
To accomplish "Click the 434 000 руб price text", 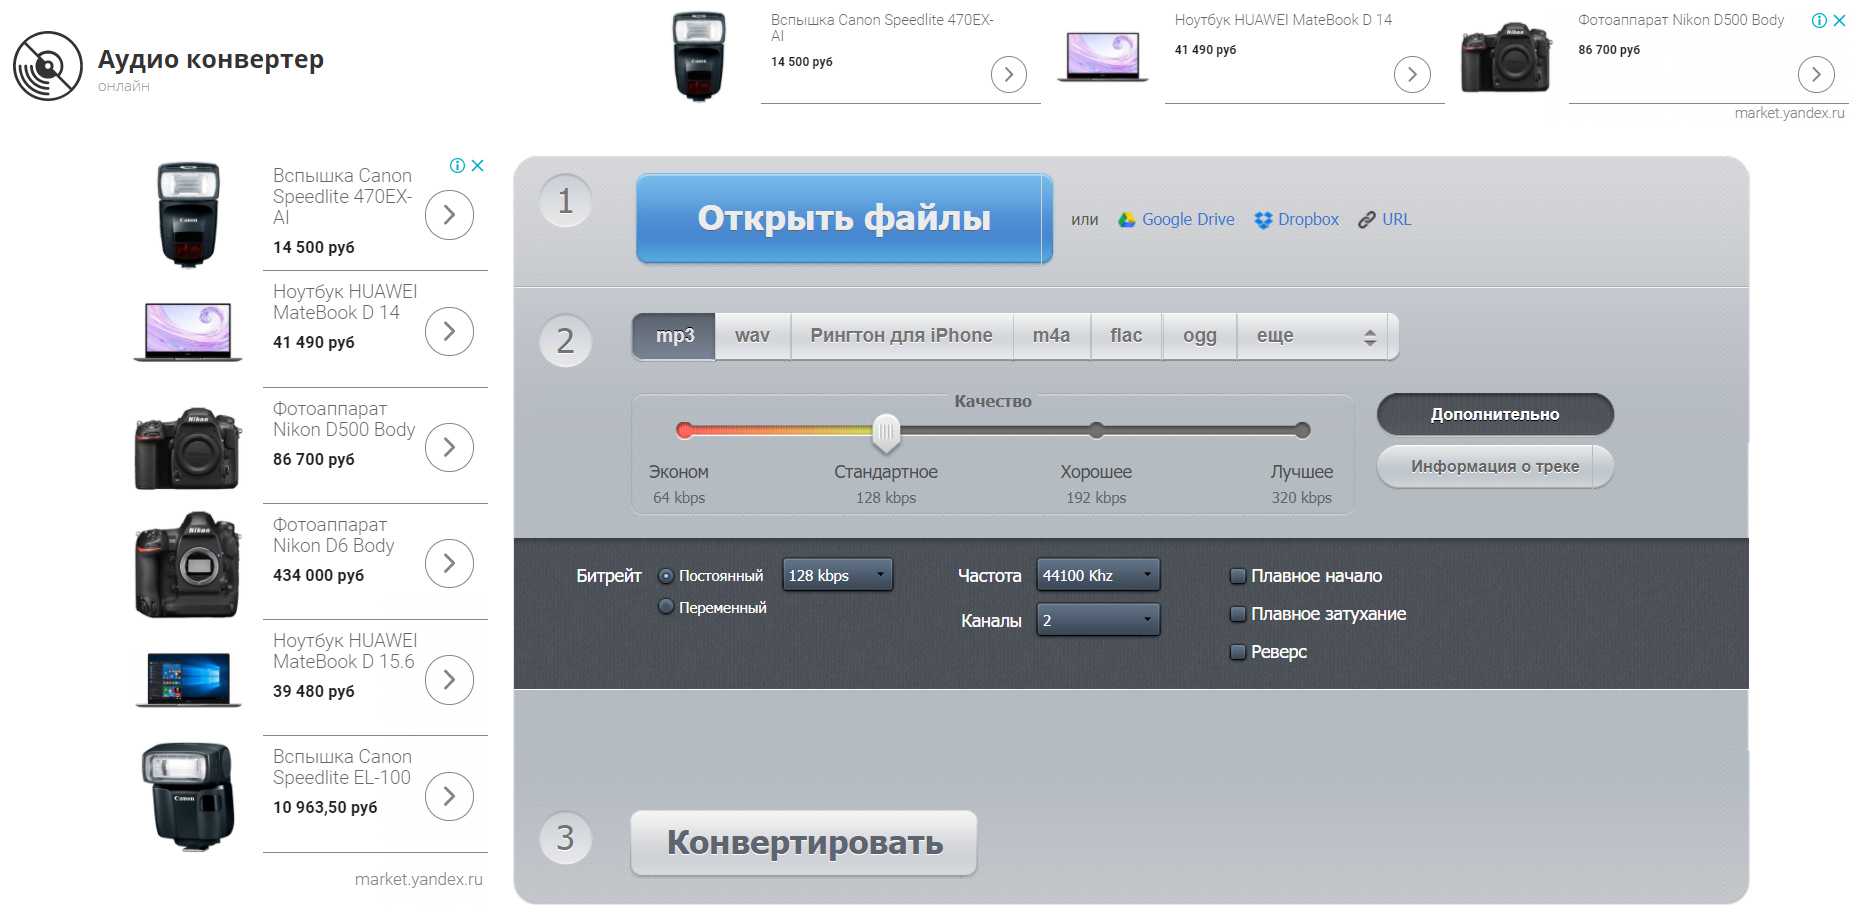I will (x=318, y=576).
